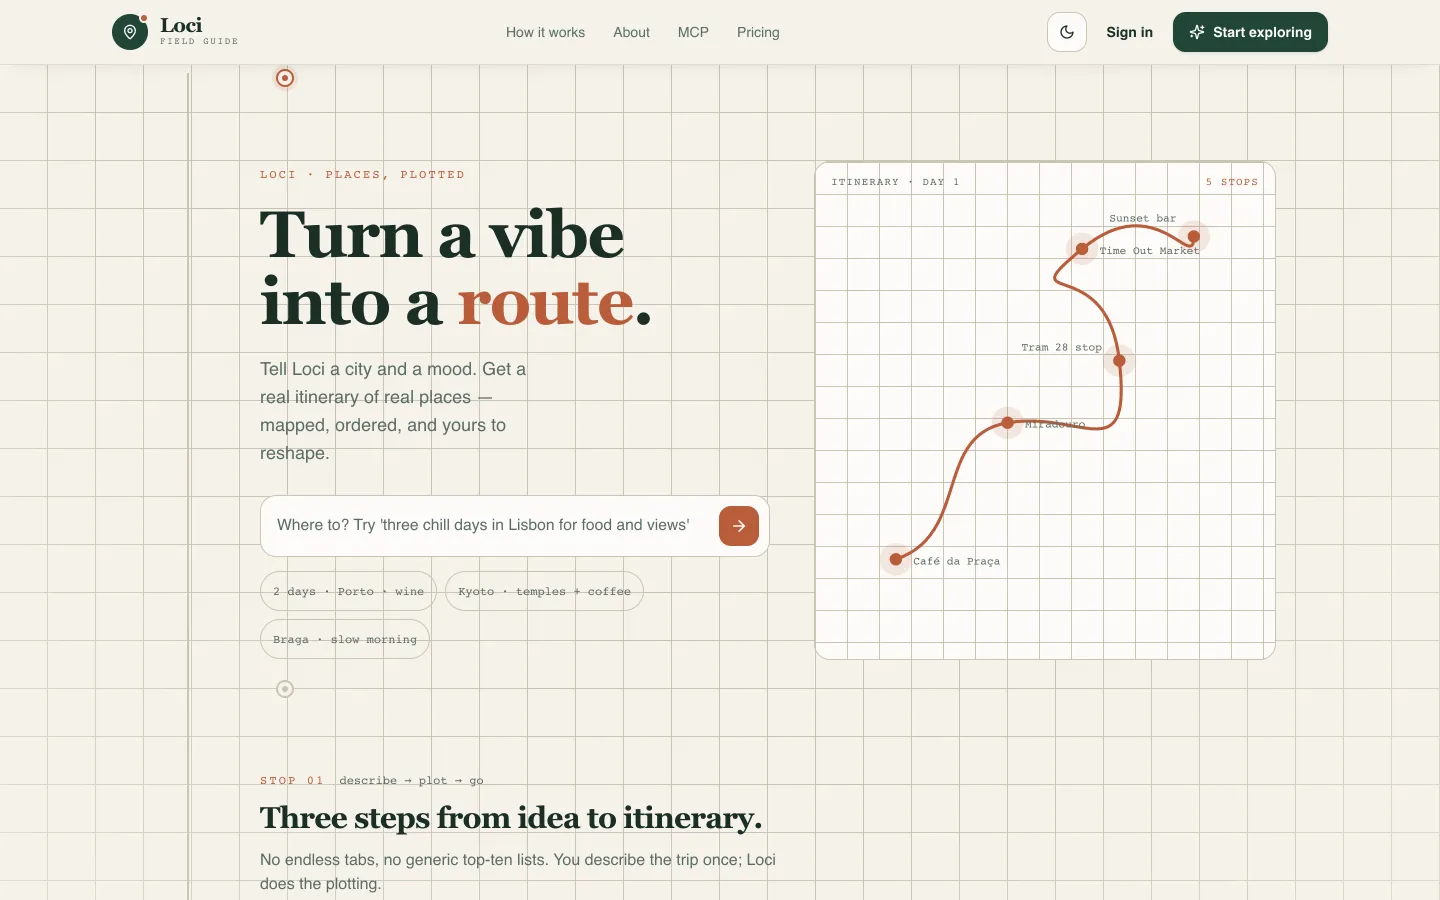Pick the '2 days · Porto · wine' suggestion
This screenshot has width=1440, height=900.
tap(348, 591)
